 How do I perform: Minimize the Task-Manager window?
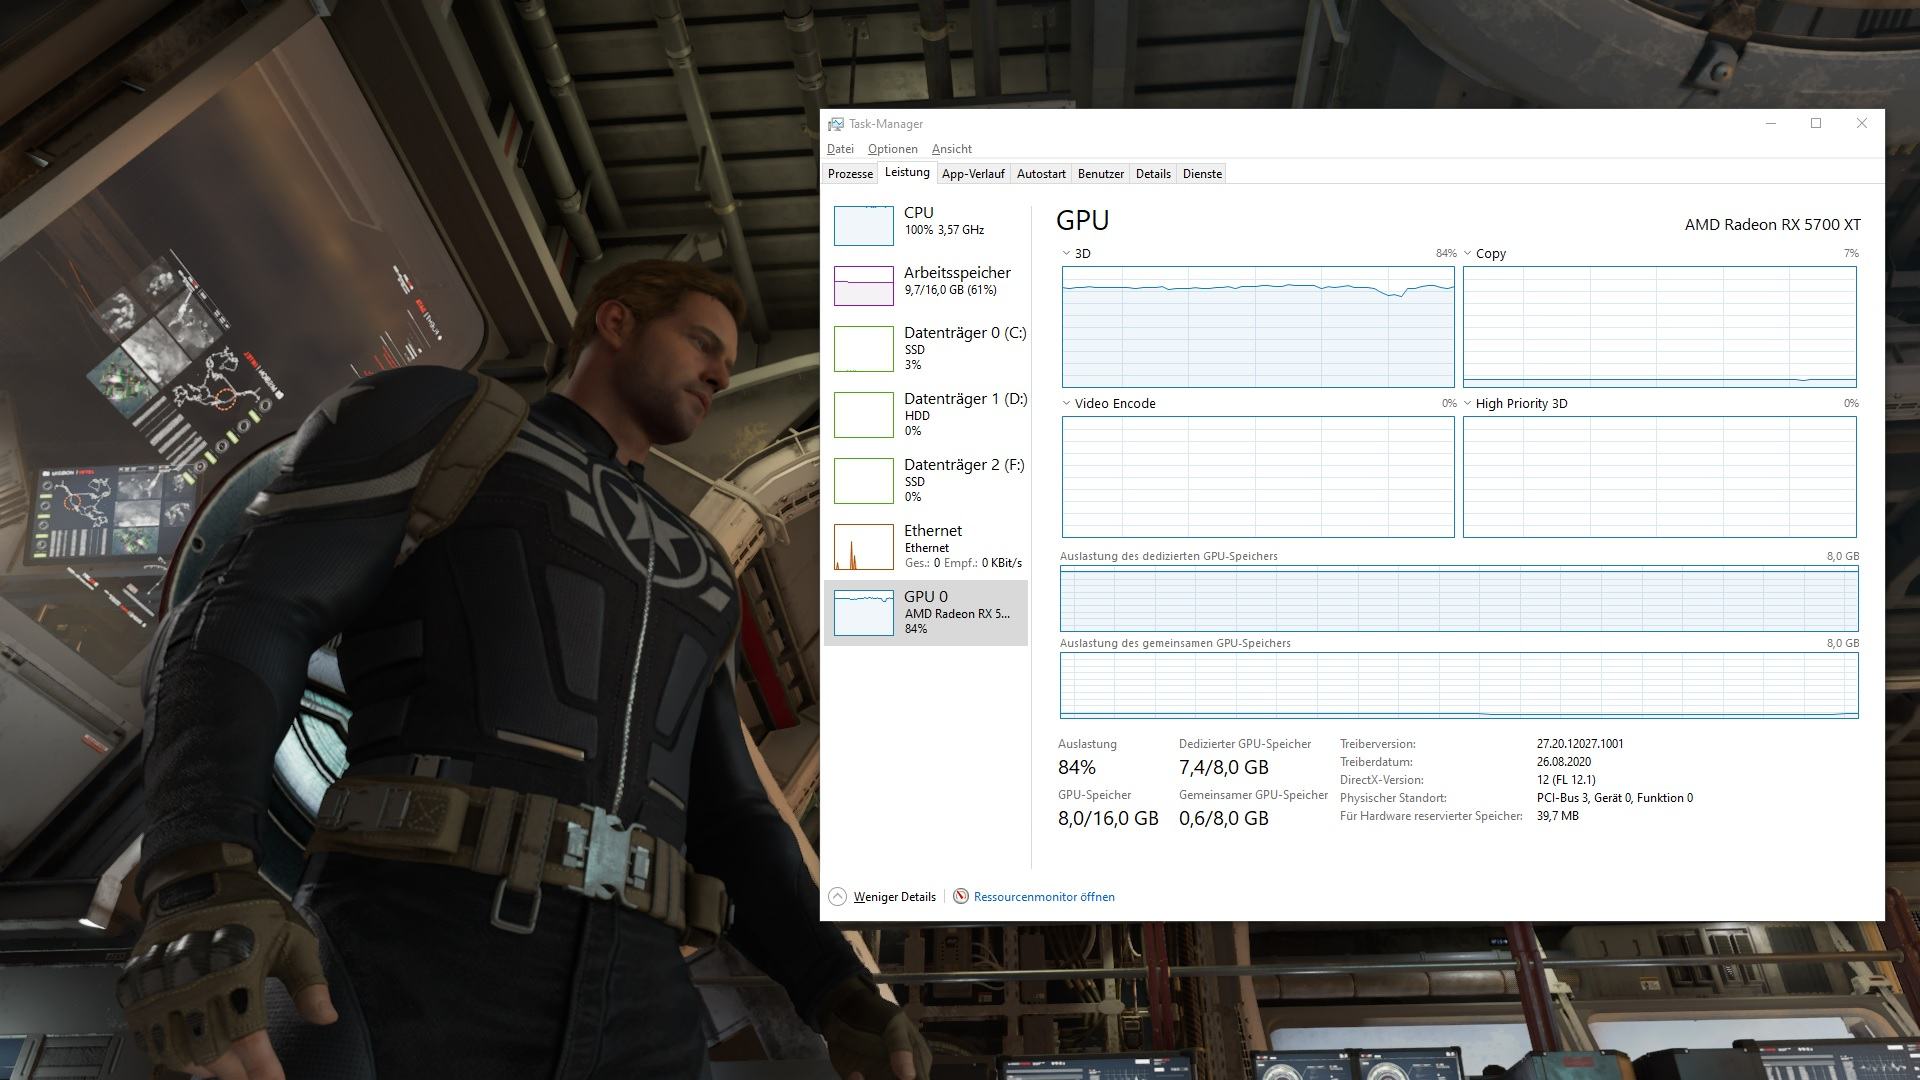pyautogui.click(x=1770, y=124)
